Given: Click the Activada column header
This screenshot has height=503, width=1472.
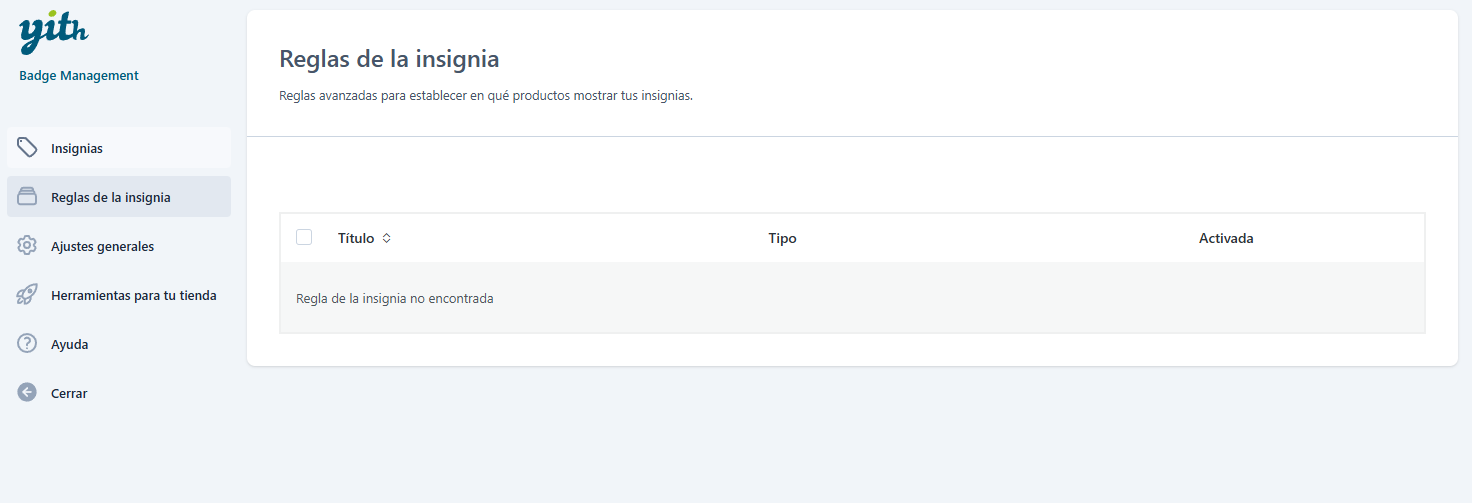Looking at the screenshot, I should click(x=1226, y=238).
